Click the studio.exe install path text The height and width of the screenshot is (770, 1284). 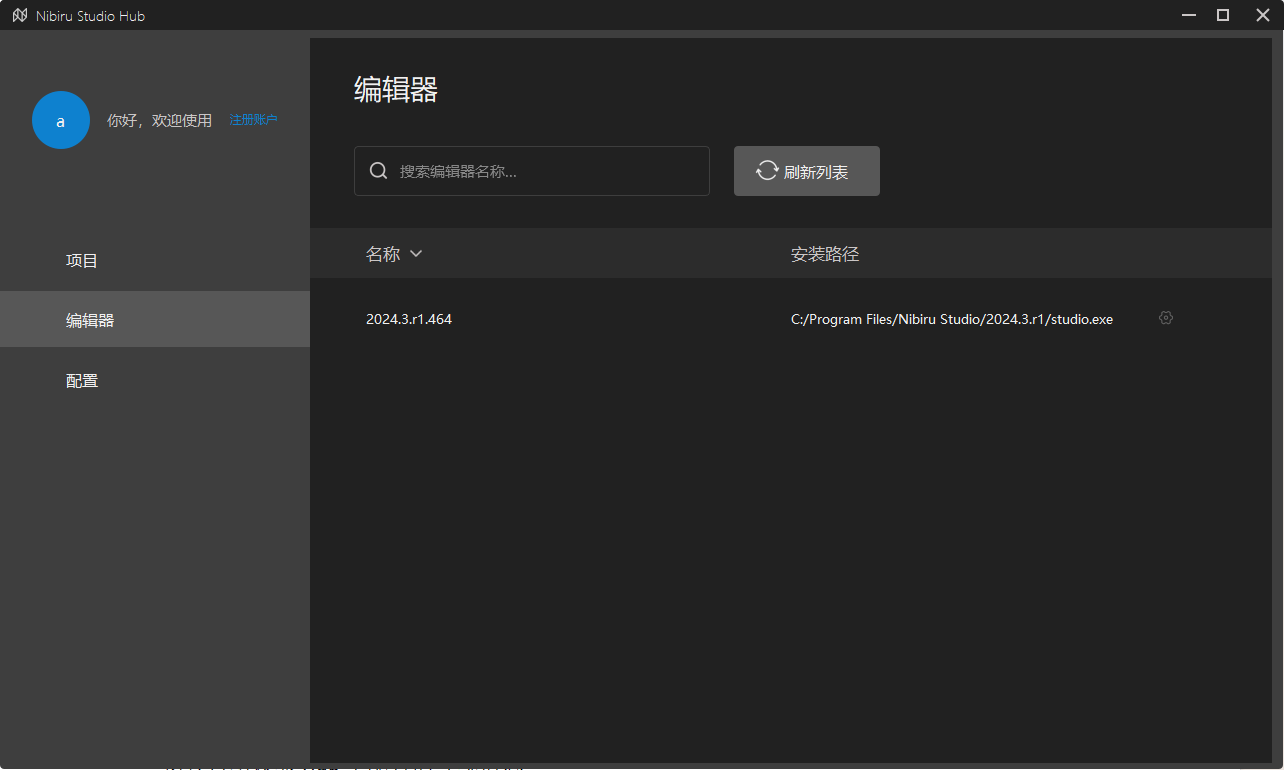pos(951,320)
